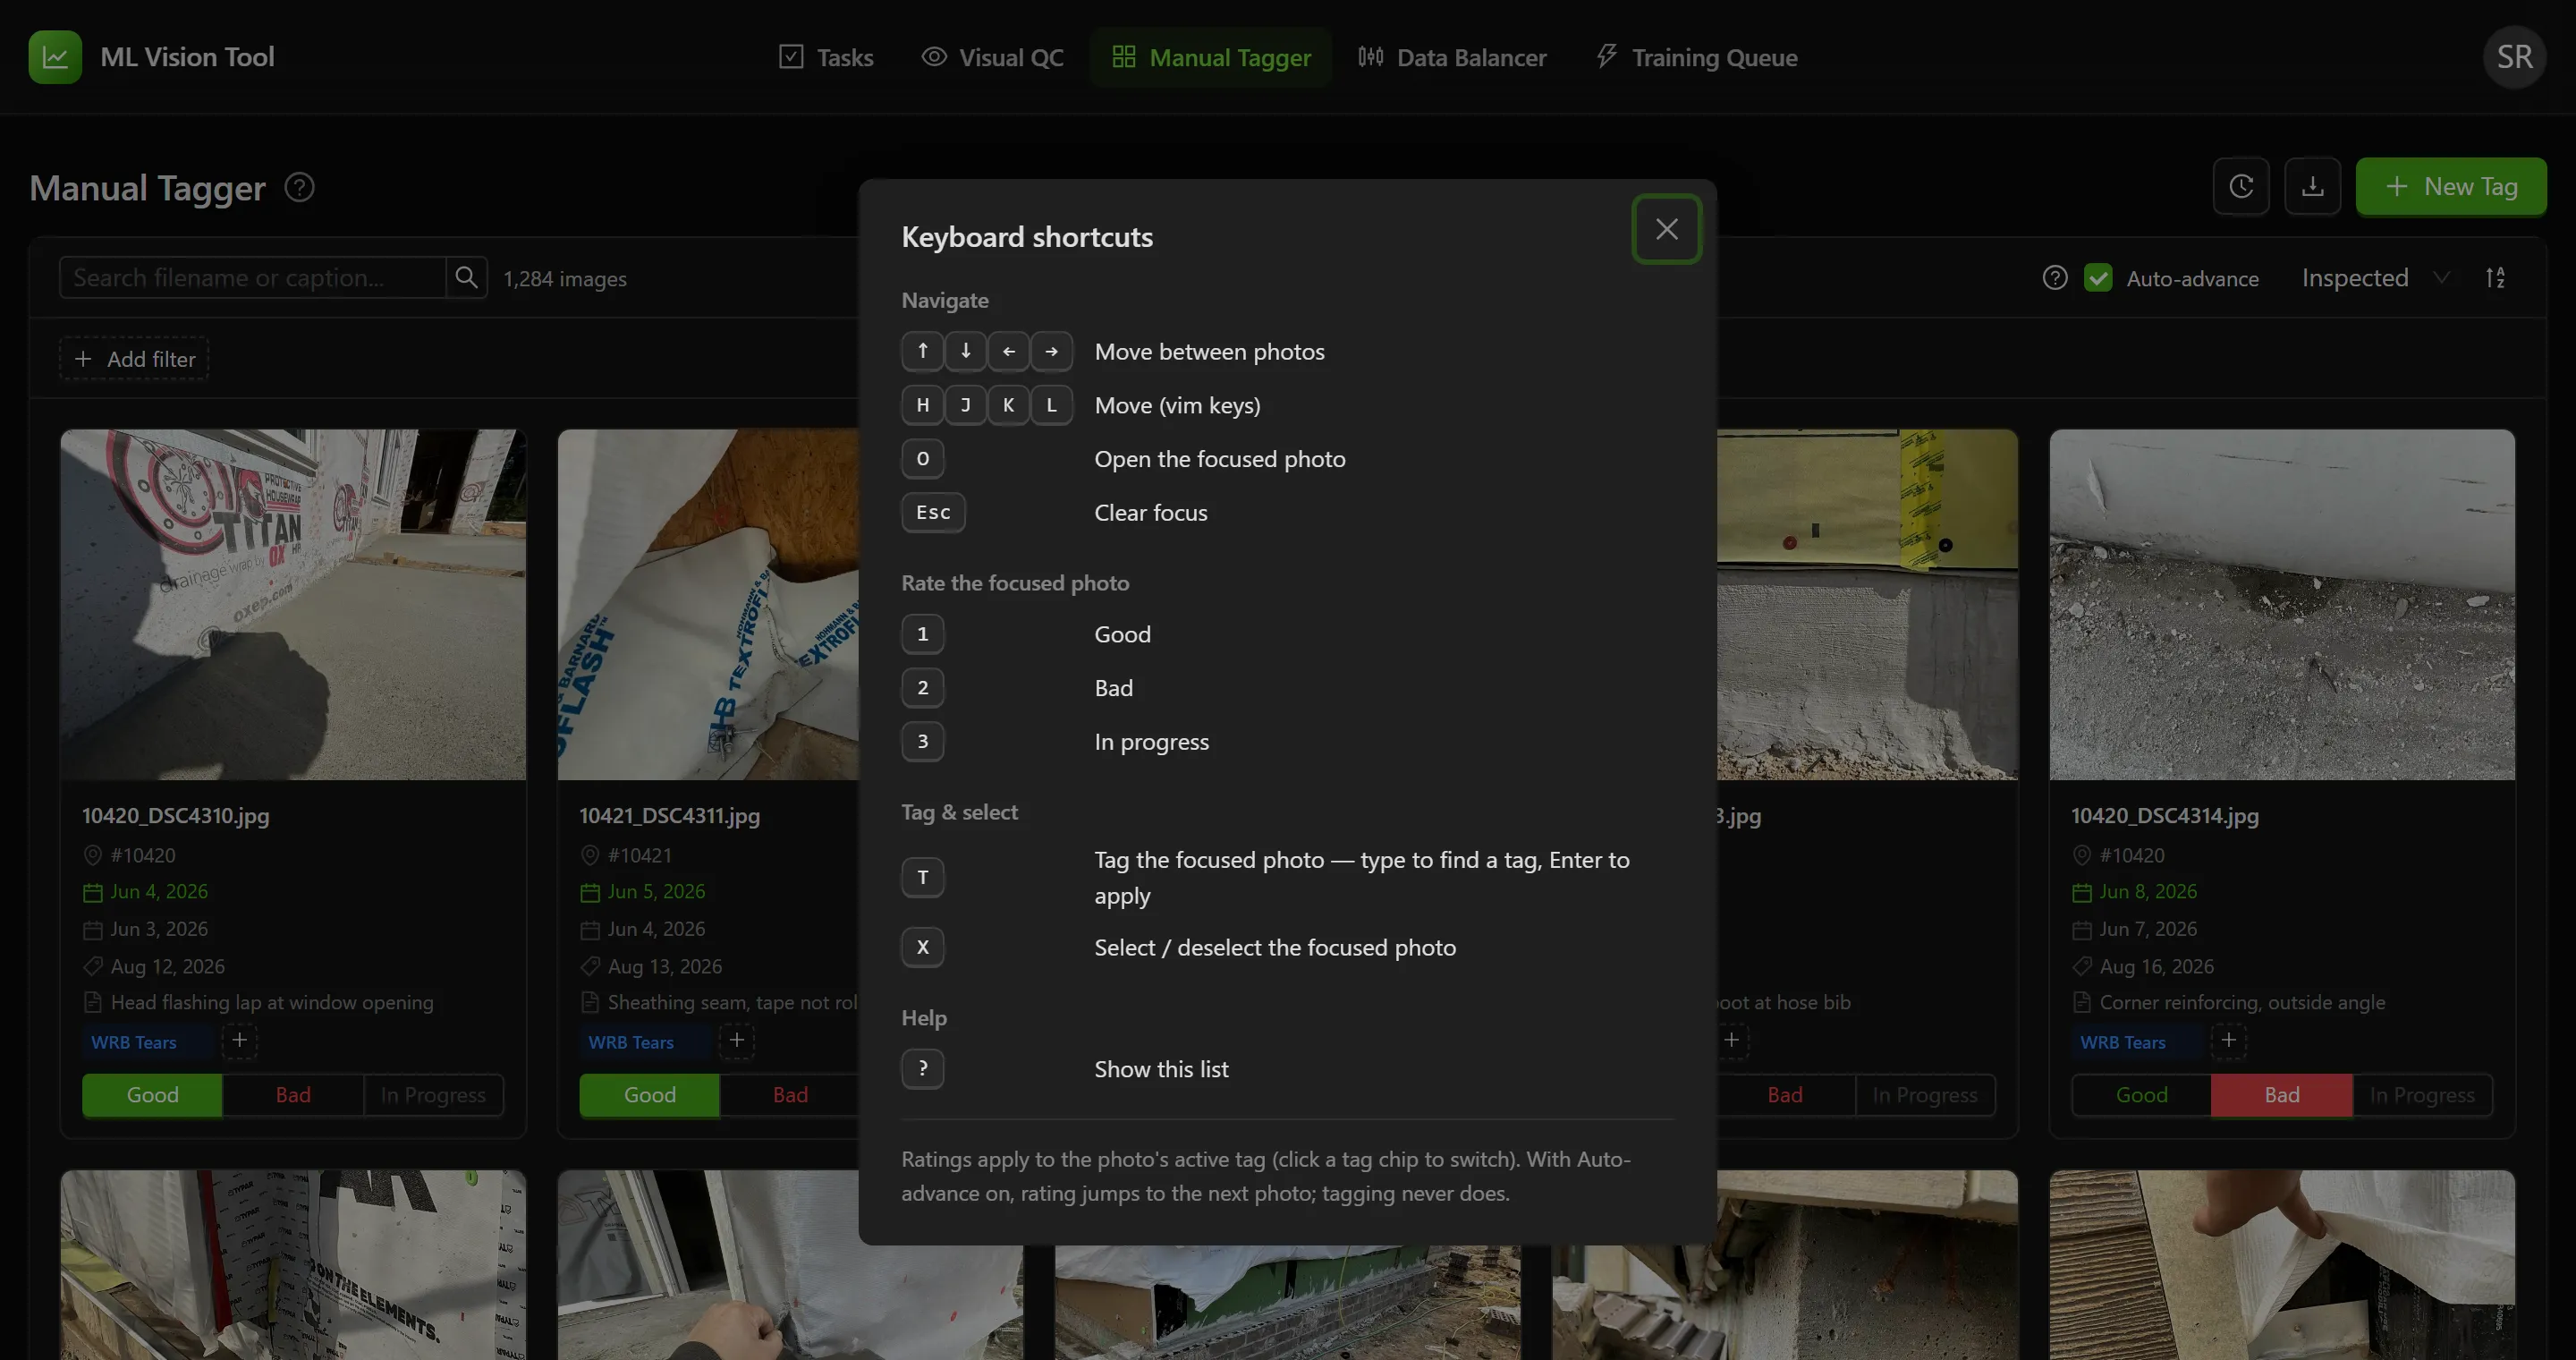The height and width of the screenshot is (1360, 2576).
Task: Rate 10421_DSC4311.jpg as Bad
Action: pos(790,1095)
